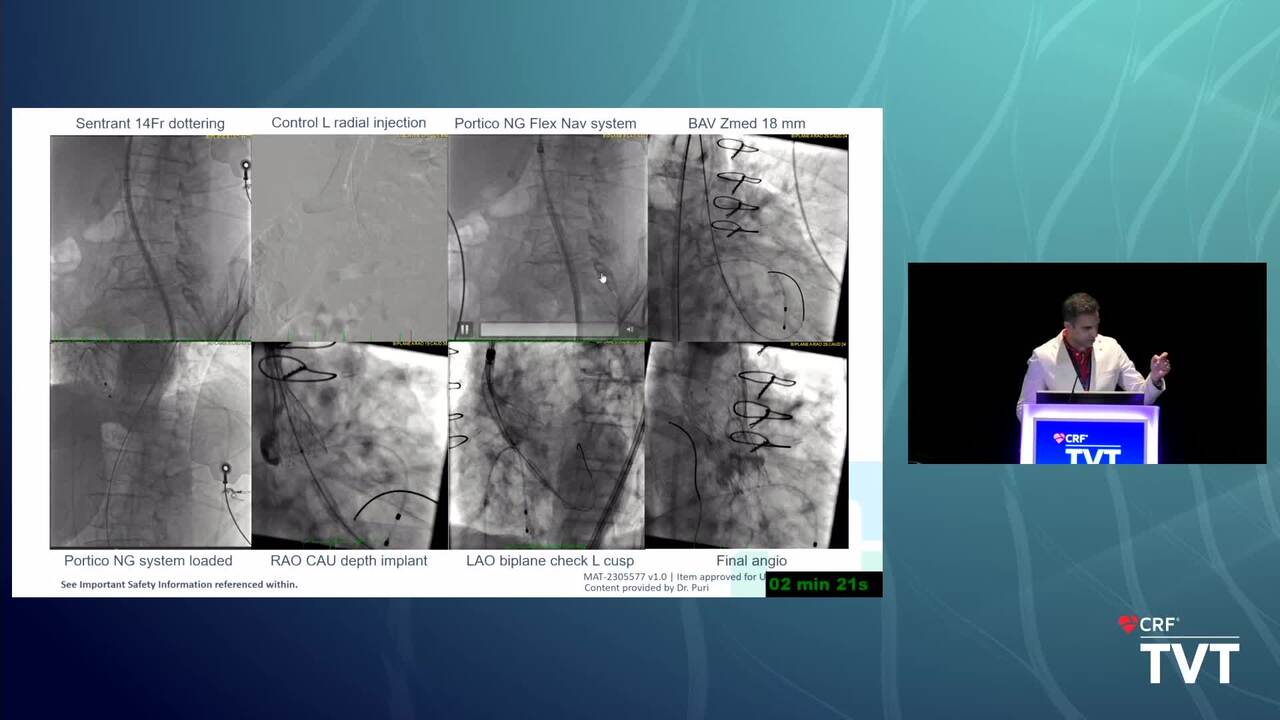Image resolution: width=1280 pixels, height=720 pixels.
Task: Open the Final angio image
Action: tap(747, 445)
